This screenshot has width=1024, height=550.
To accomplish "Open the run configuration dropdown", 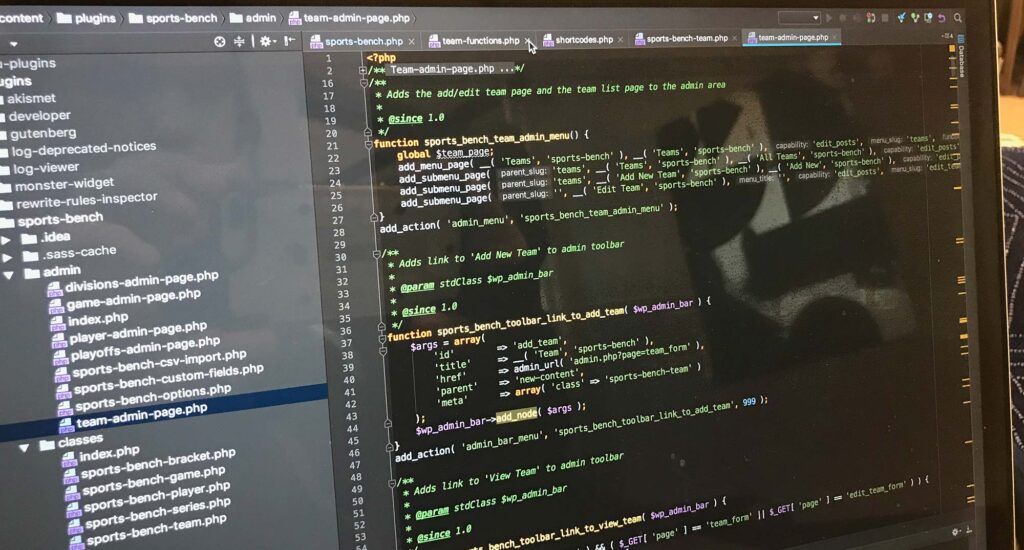I will 799,18.
